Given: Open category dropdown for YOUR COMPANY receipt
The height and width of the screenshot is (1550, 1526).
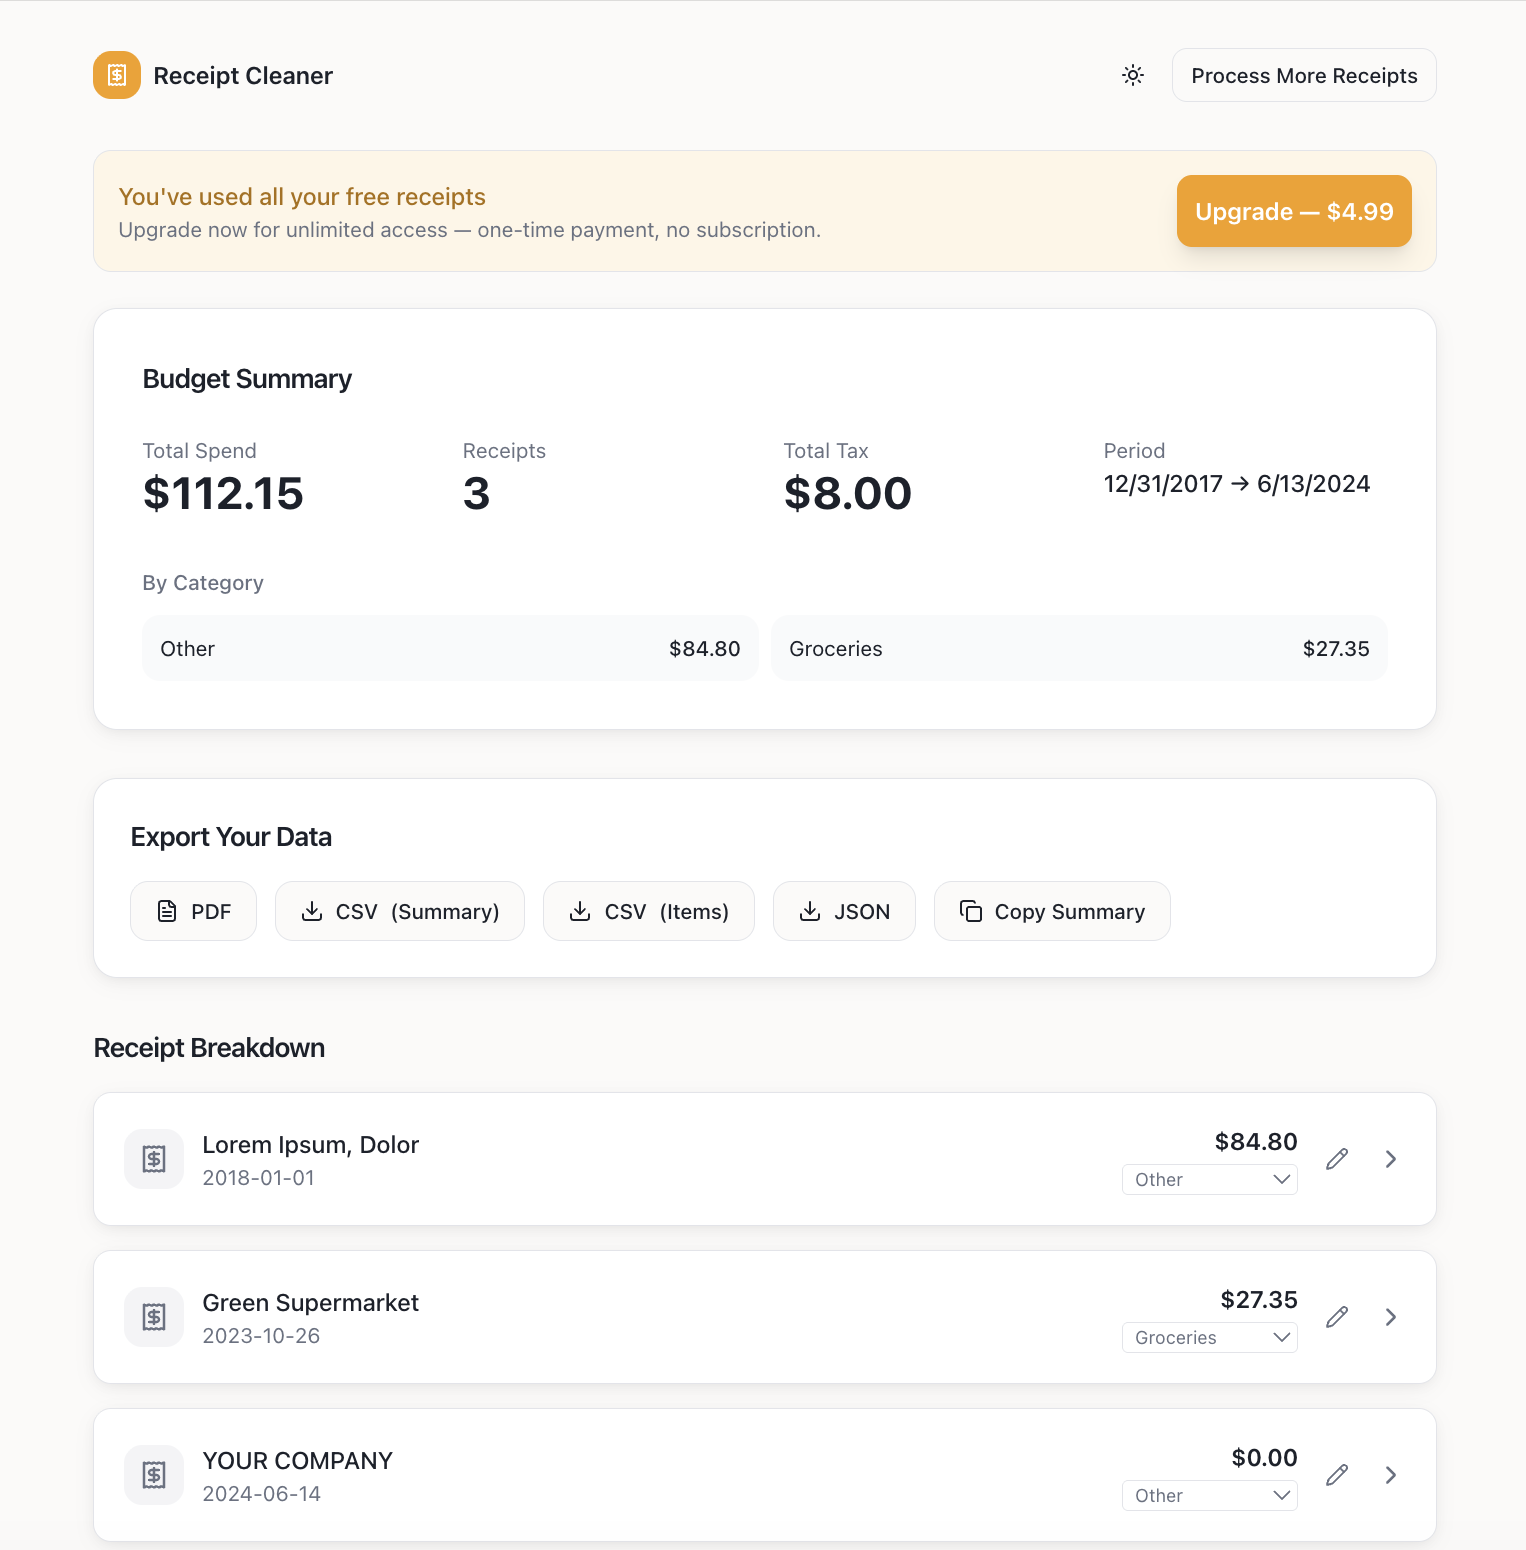Looking at the screenshot, I should 1210,1496.
